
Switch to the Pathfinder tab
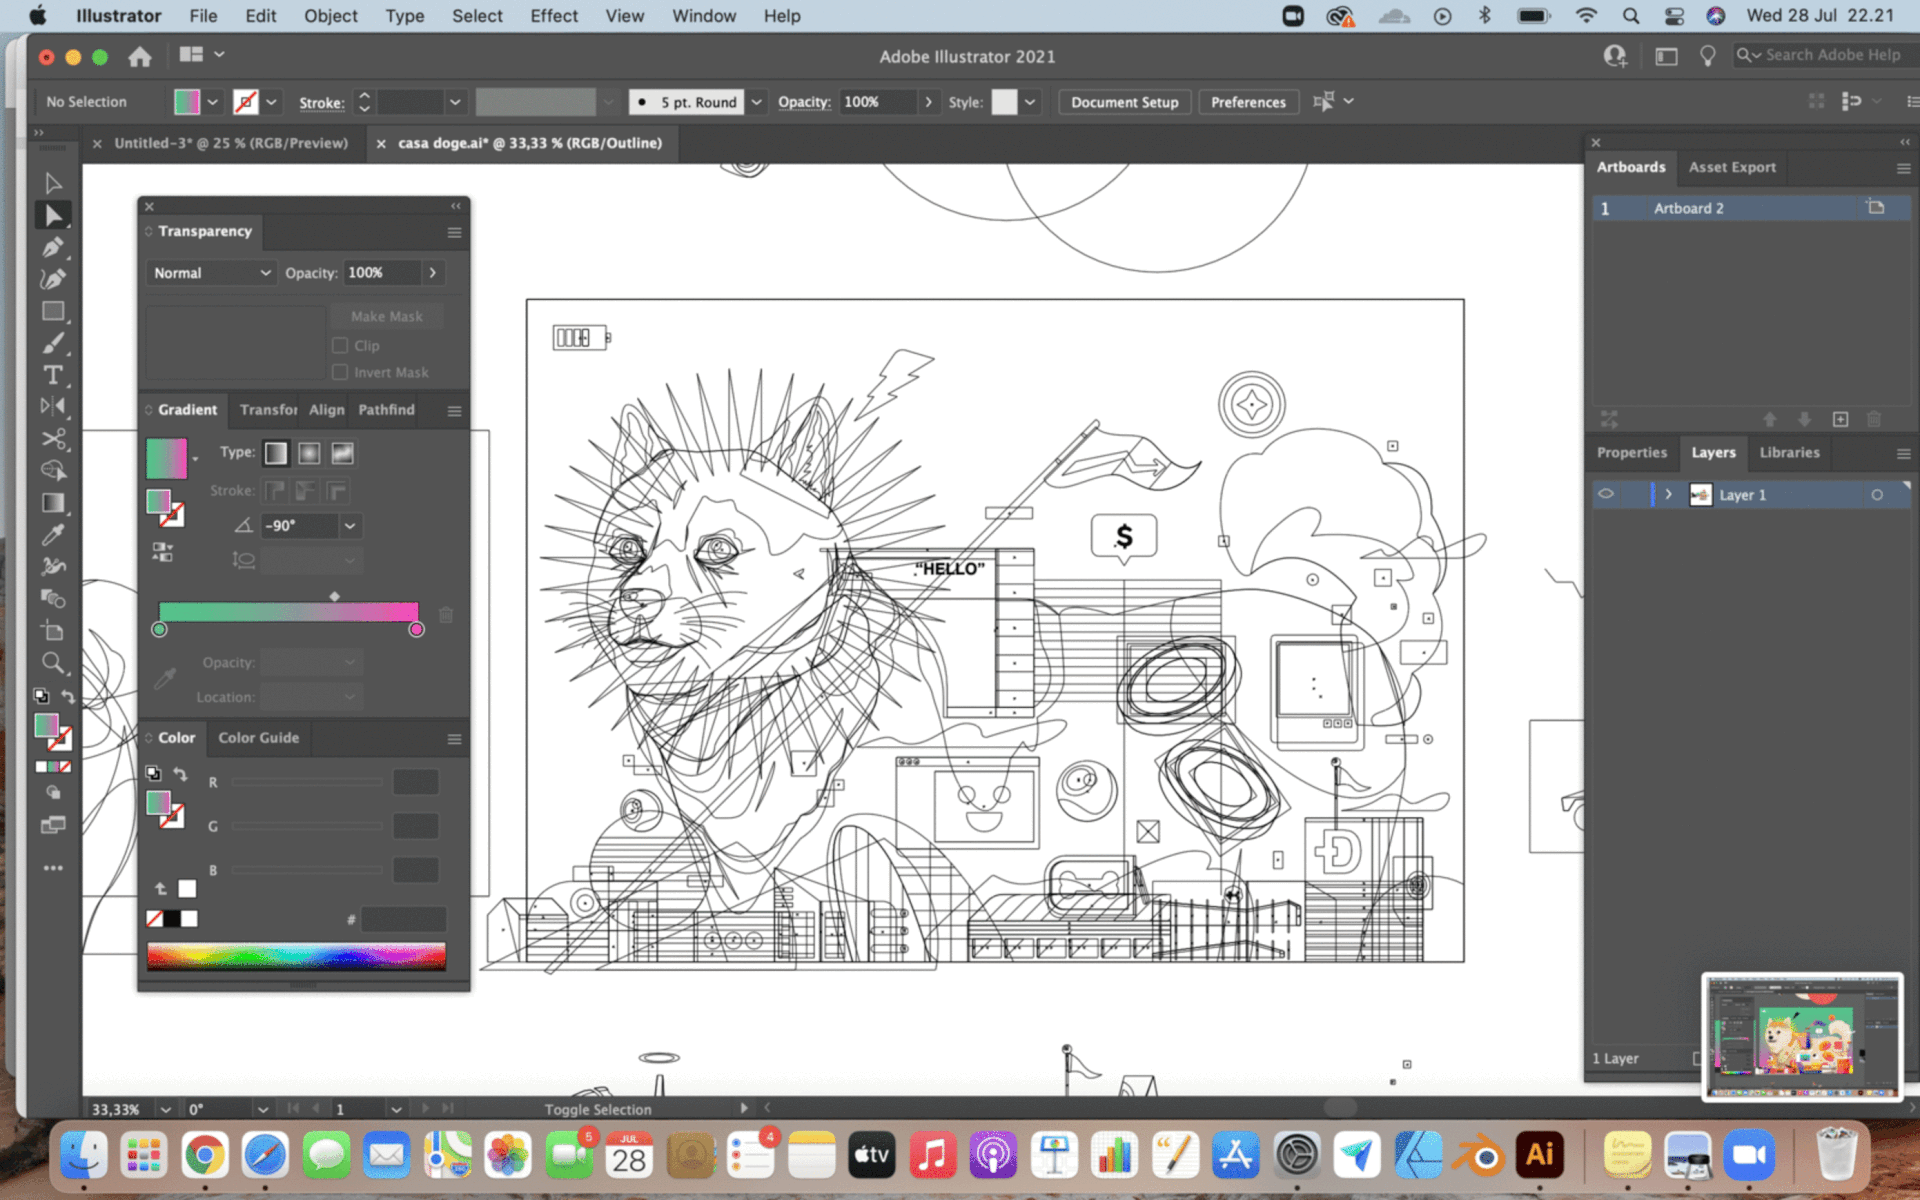coord(386,410)
